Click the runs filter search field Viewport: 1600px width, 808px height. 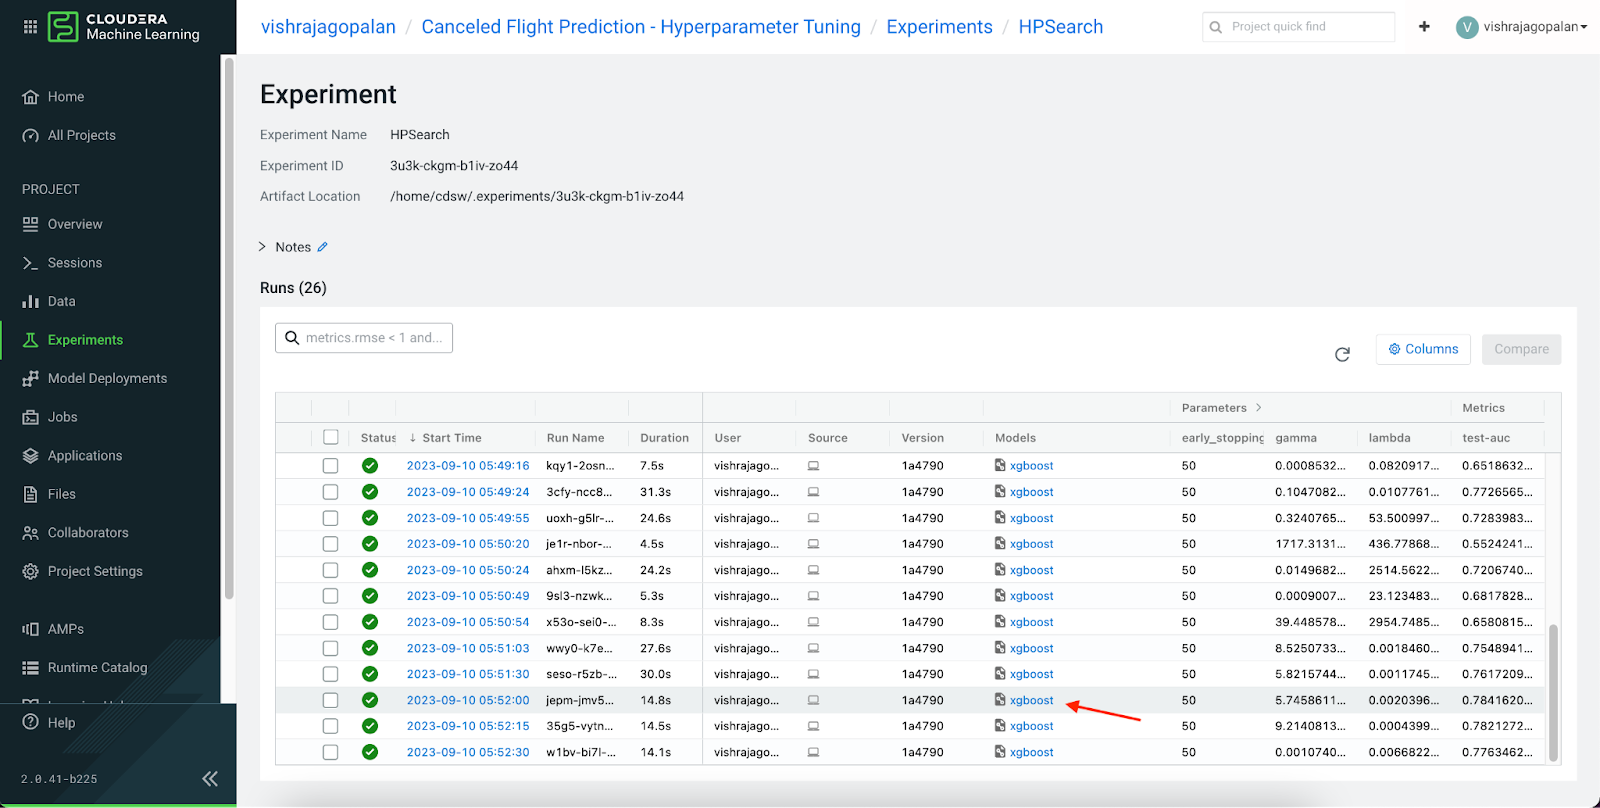tap(364, 338)
